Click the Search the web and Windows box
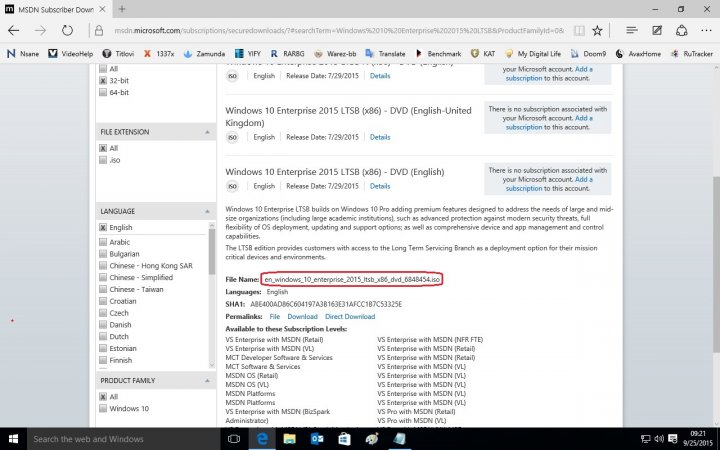The image size is (720, 450). tap(122, 439)
